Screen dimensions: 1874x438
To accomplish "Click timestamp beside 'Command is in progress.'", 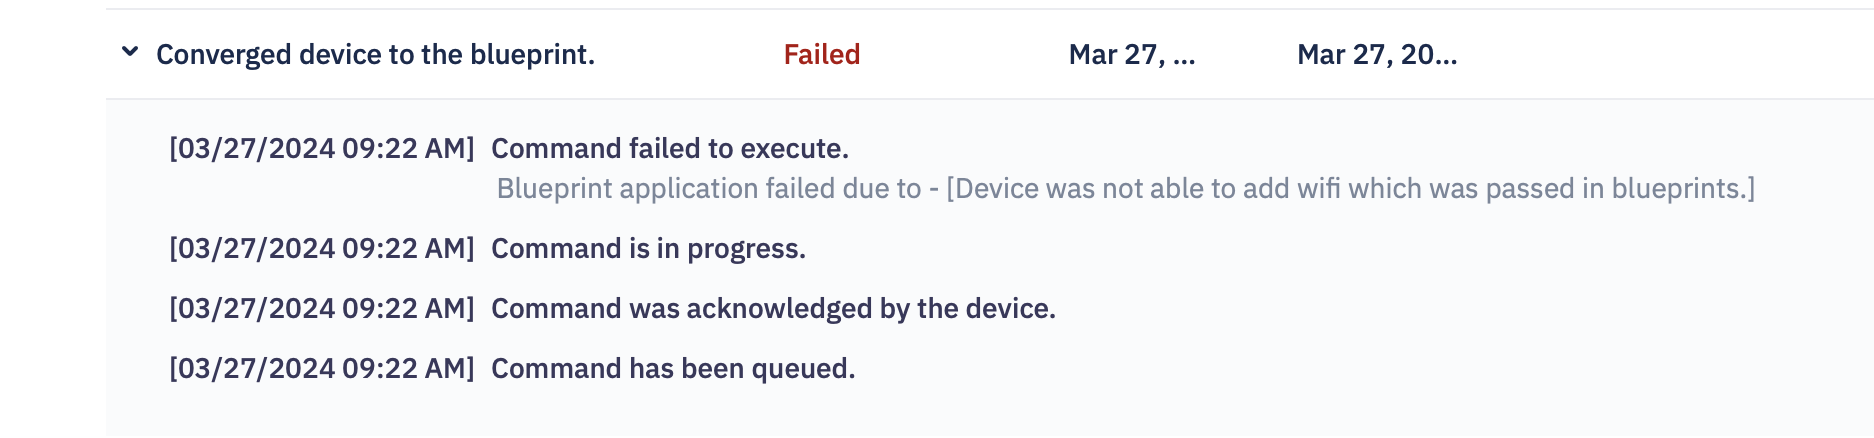I will [x=322, y=248].
